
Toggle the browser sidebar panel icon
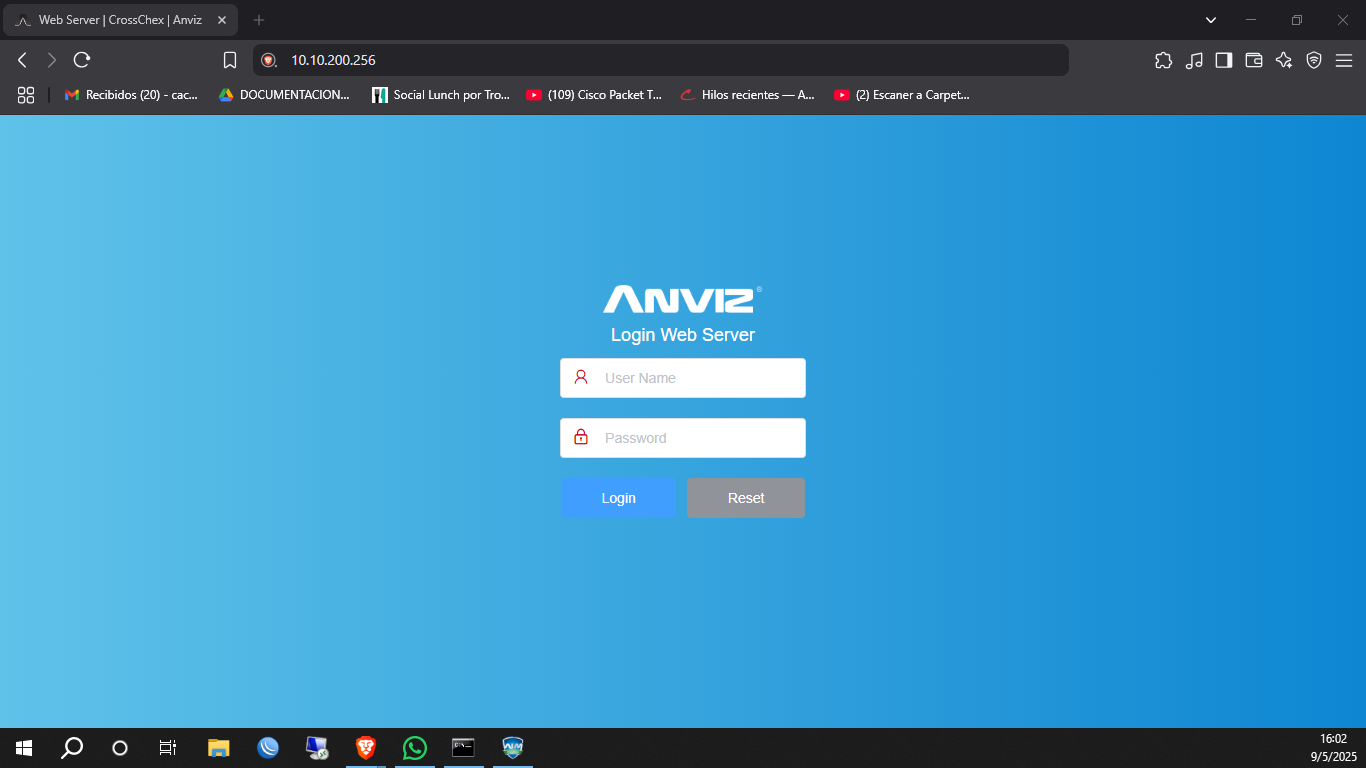1224,60
